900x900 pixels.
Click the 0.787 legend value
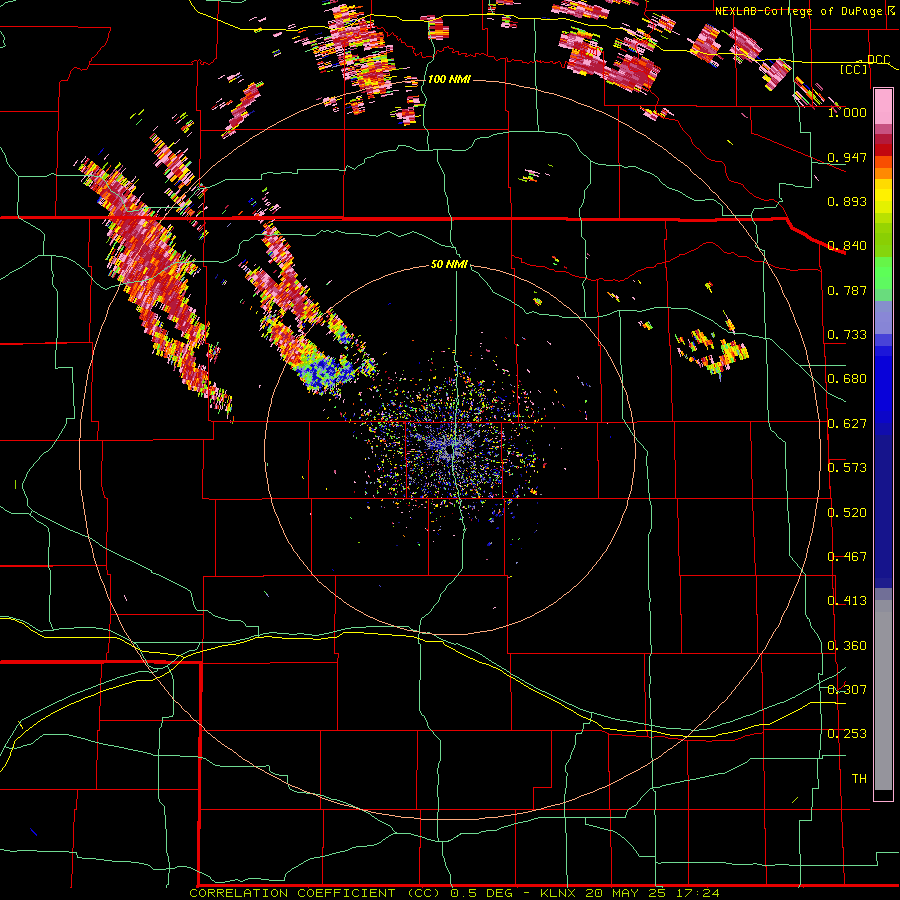tap(847, 290)
